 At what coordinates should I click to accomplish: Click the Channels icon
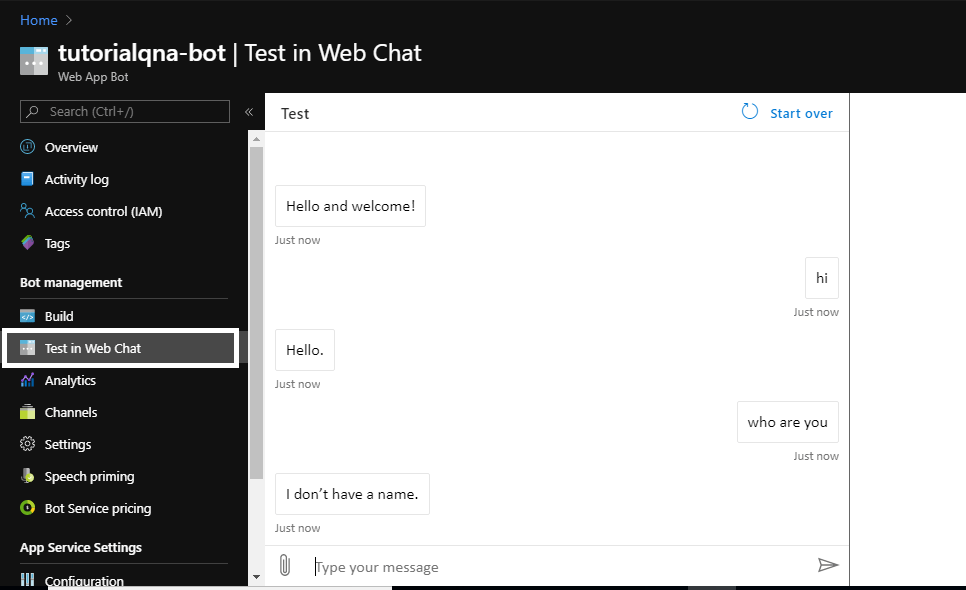point(27,412)
